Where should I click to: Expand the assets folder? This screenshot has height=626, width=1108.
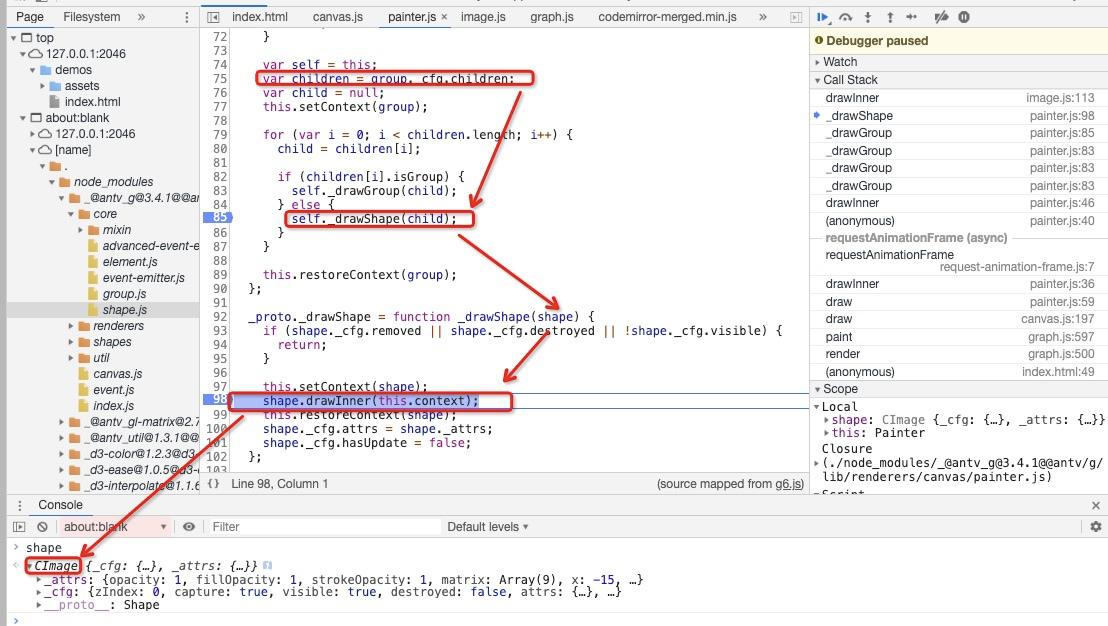click(42, 86)
